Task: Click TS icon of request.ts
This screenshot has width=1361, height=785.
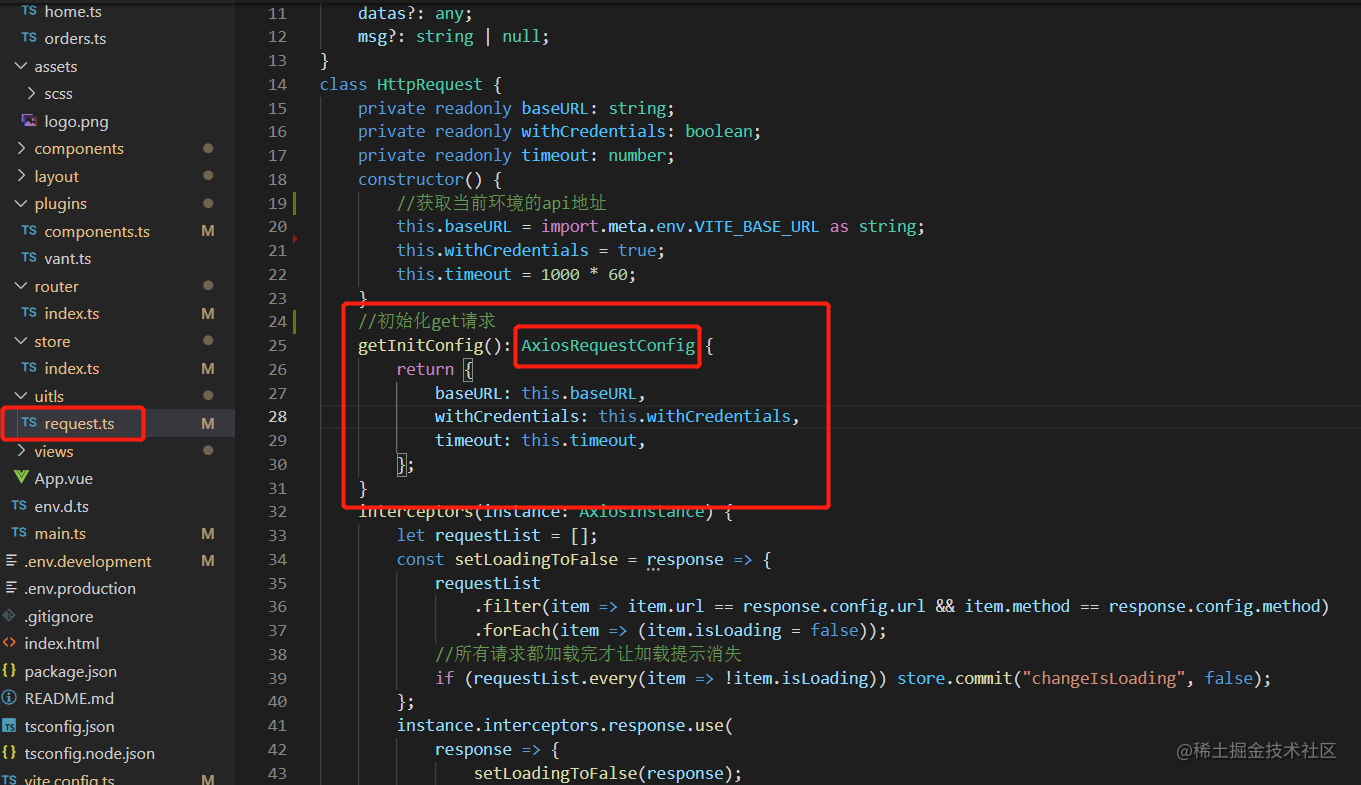Action: click(29, 423)
